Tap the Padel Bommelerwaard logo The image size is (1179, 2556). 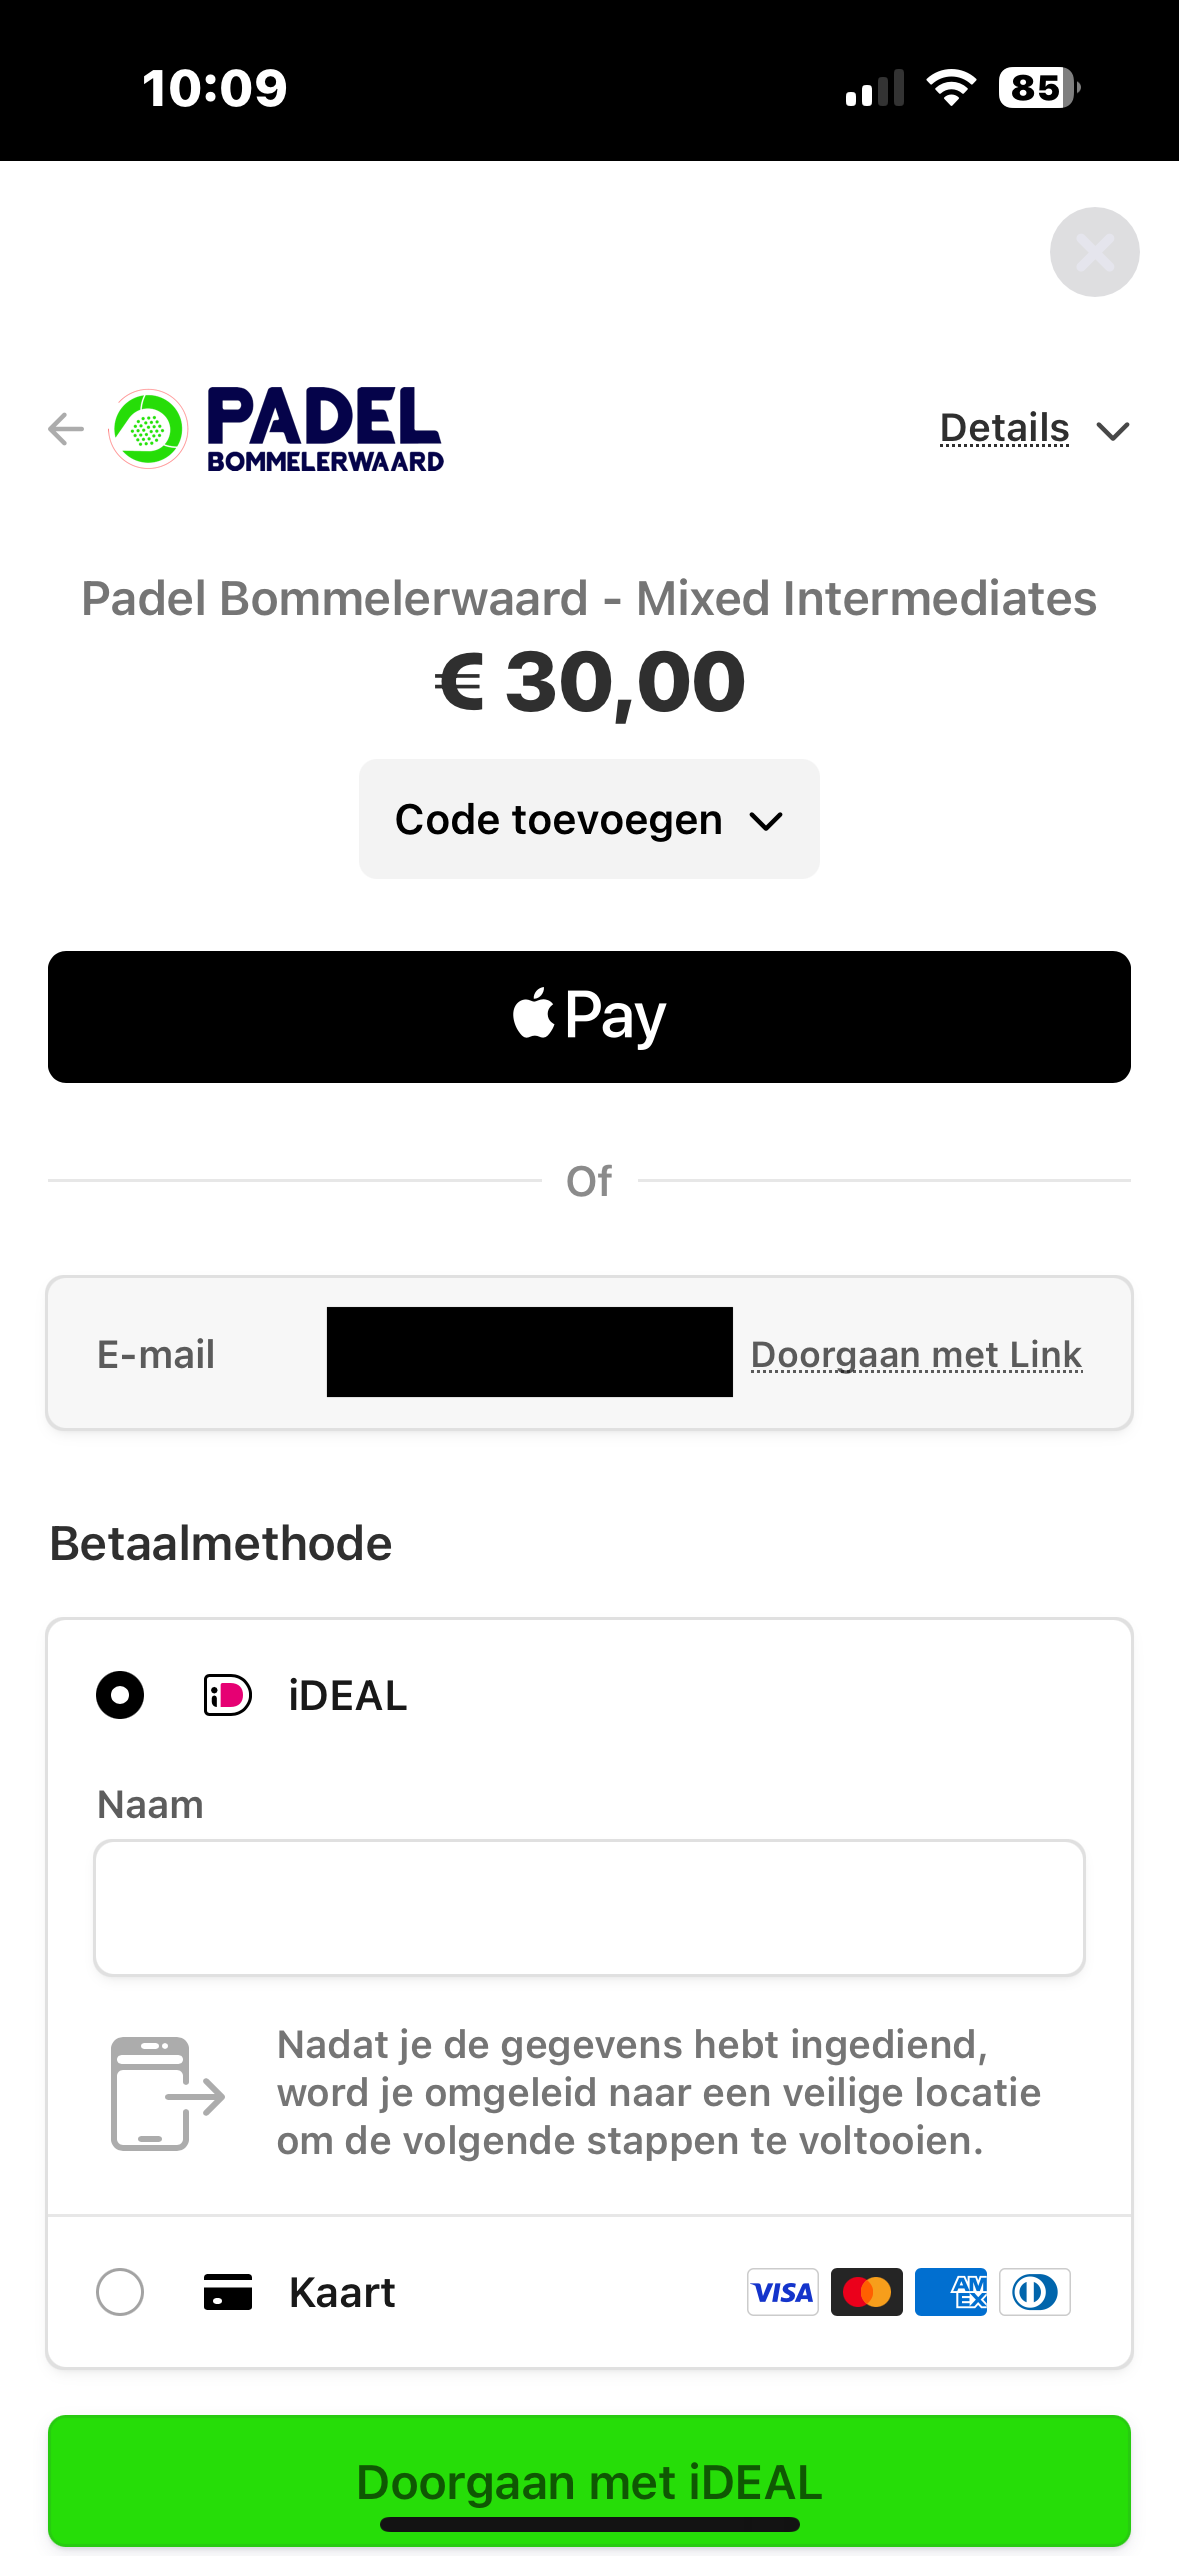point(277,429)
